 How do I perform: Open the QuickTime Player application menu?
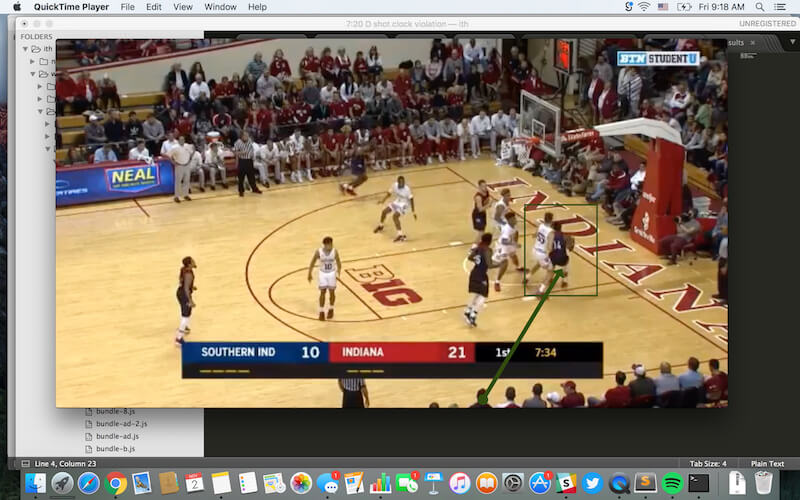click(x=71, y=7)
